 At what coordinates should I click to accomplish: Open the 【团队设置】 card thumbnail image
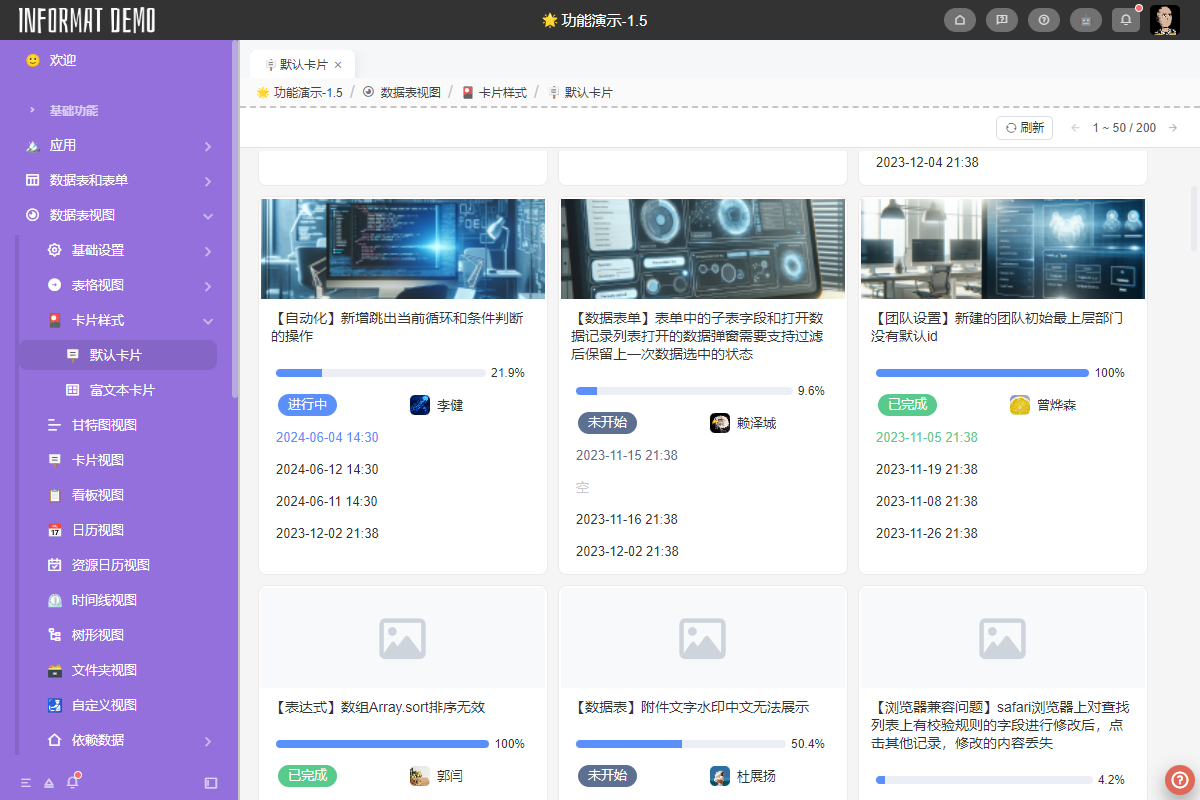pyautogui.click(x=1002, y=248)
